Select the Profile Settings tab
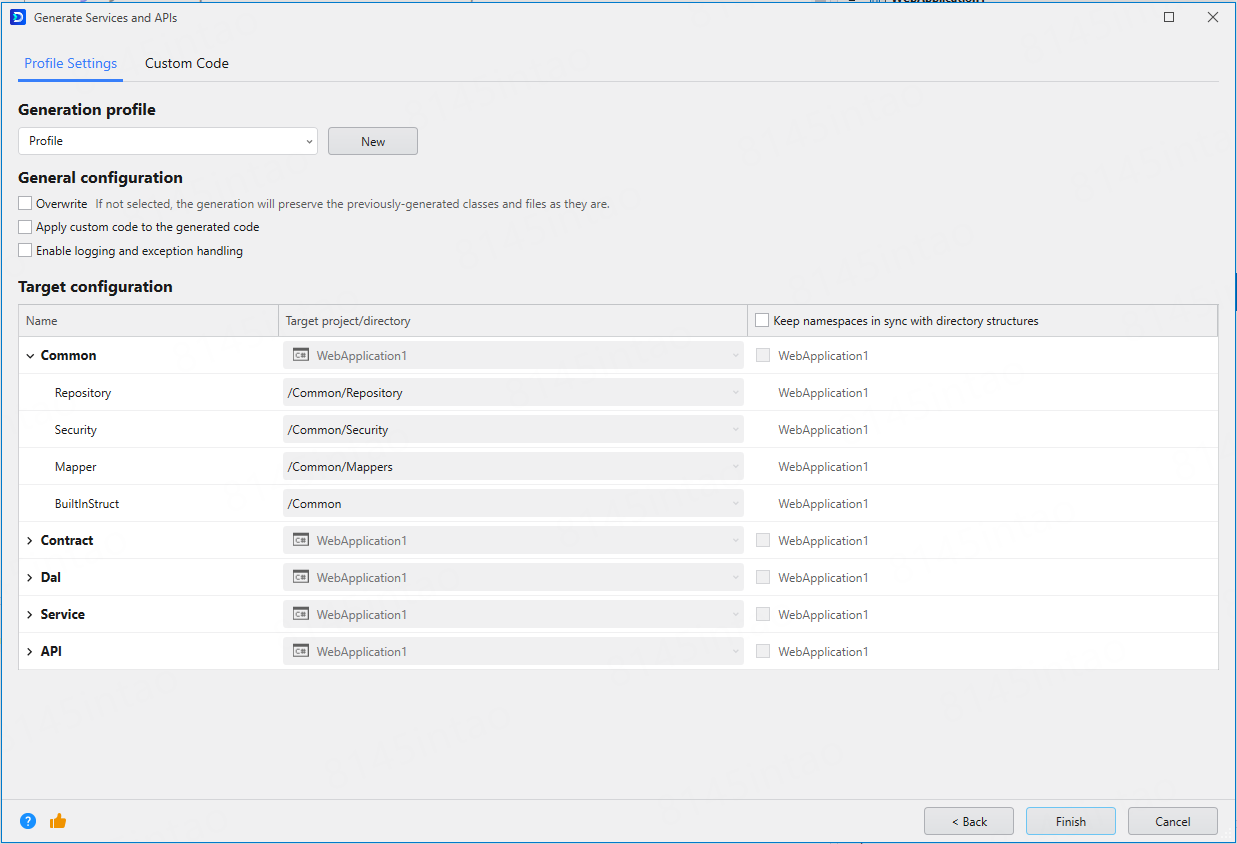 click(70, 63)
